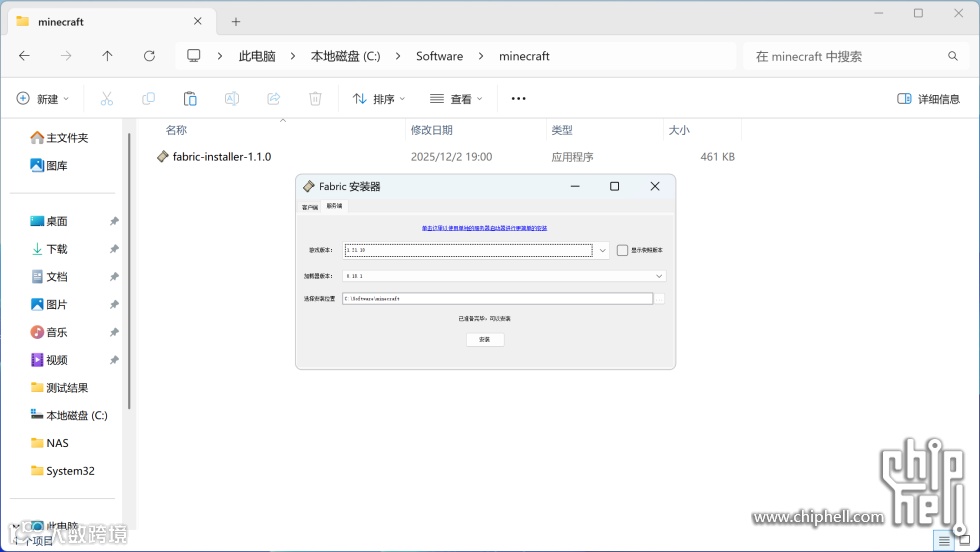This screenshot has width=980, height=552.
Task: Open NAS folder in the sidebar
Action: tap(49, 443)
